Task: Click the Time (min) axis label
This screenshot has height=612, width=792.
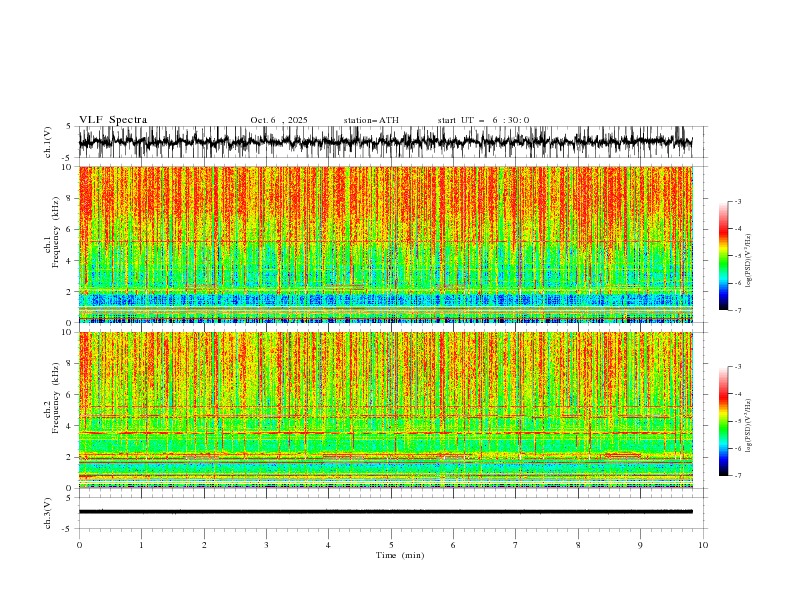Action: click(400, 555)
